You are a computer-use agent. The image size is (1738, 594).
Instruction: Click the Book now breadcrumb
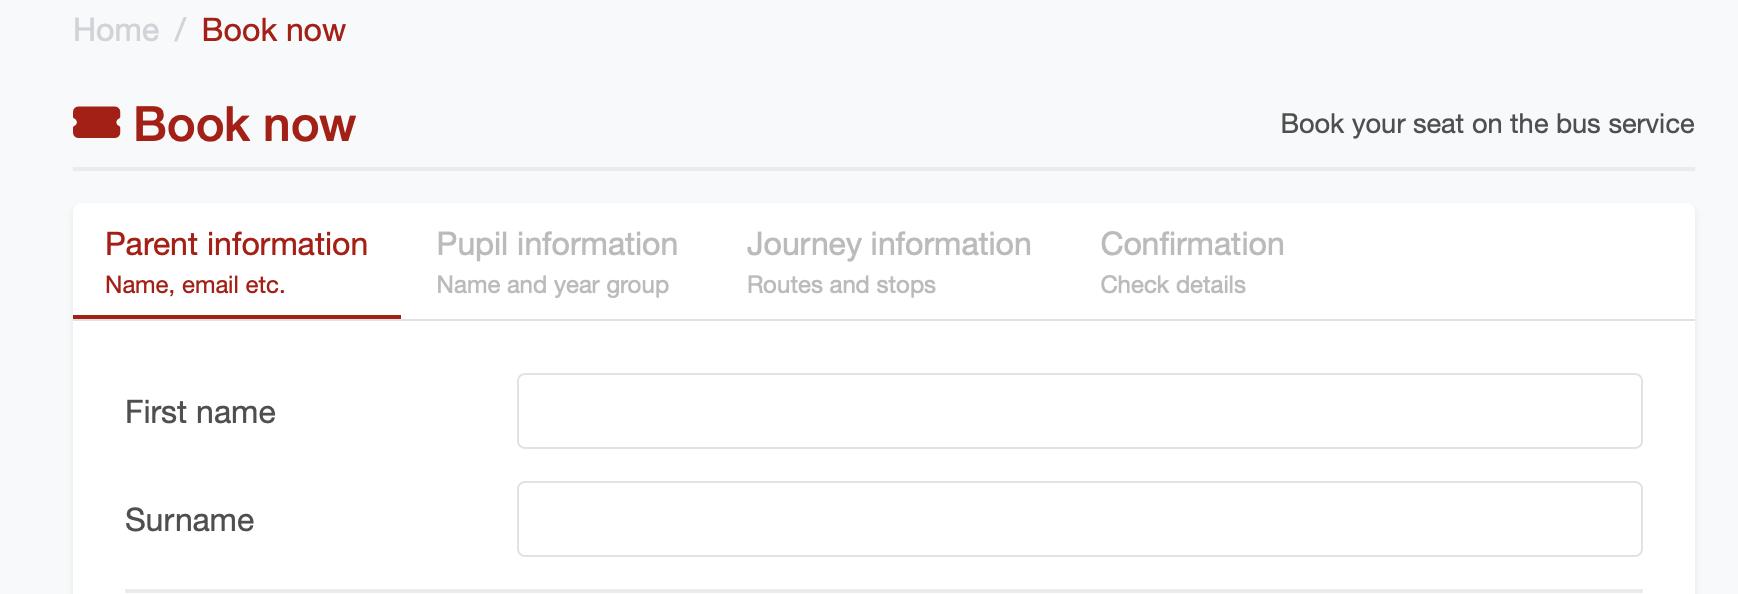tap(273, 30)
